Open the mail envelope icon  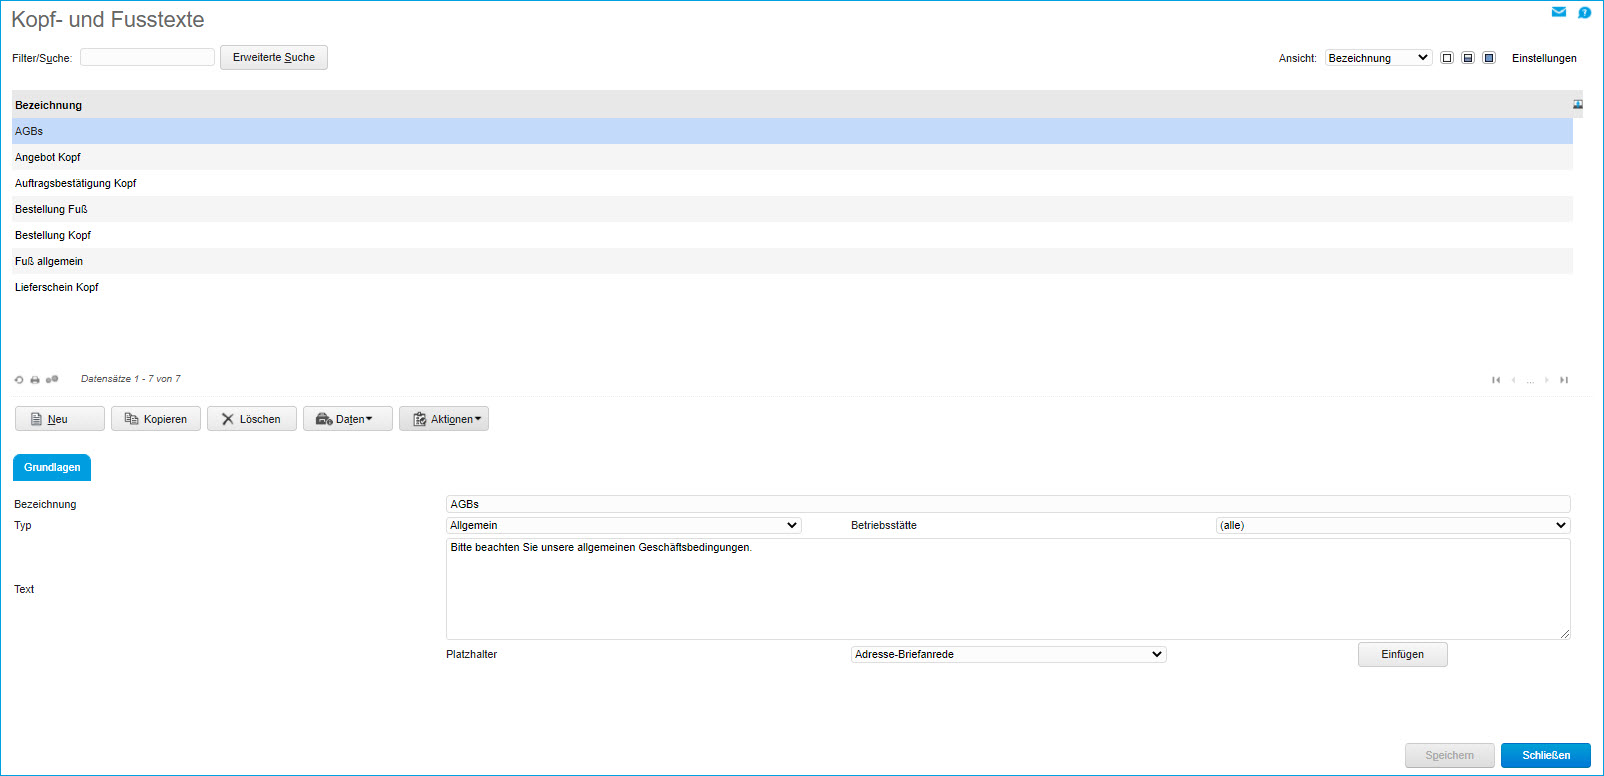click(x=1558, y=12)
